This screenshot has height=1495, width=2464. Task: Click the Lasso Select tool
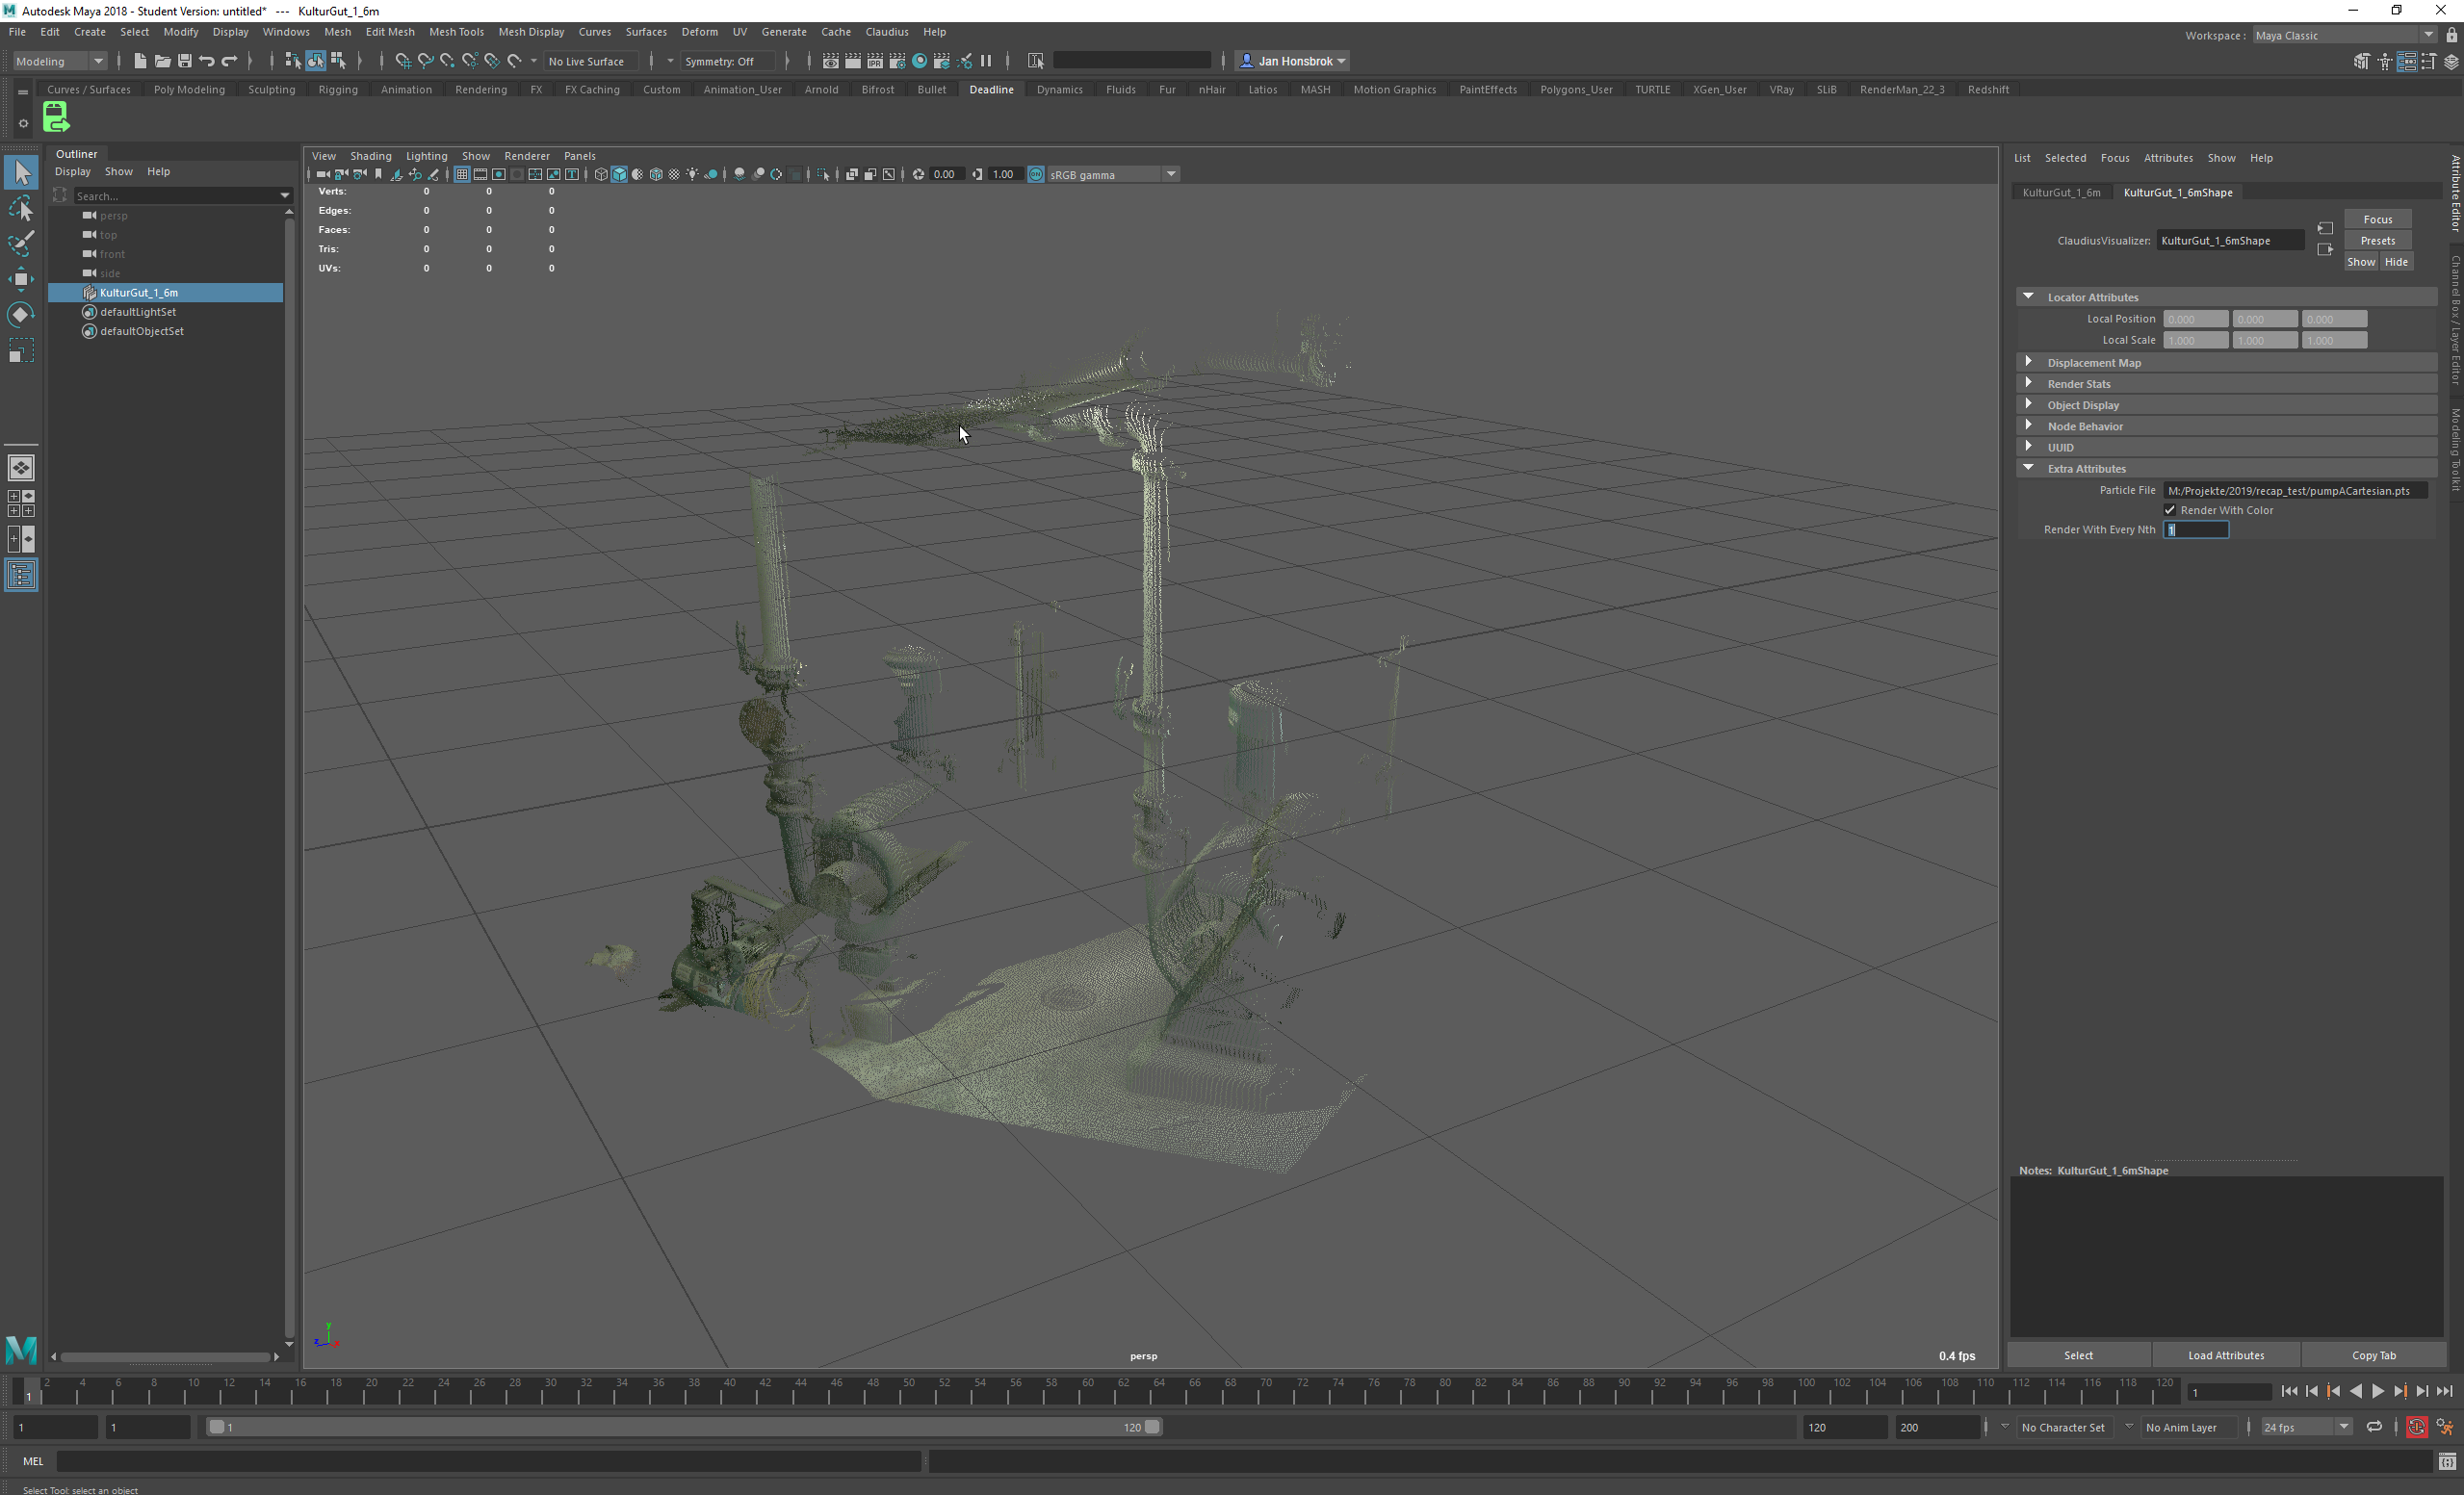click(21, 209)
